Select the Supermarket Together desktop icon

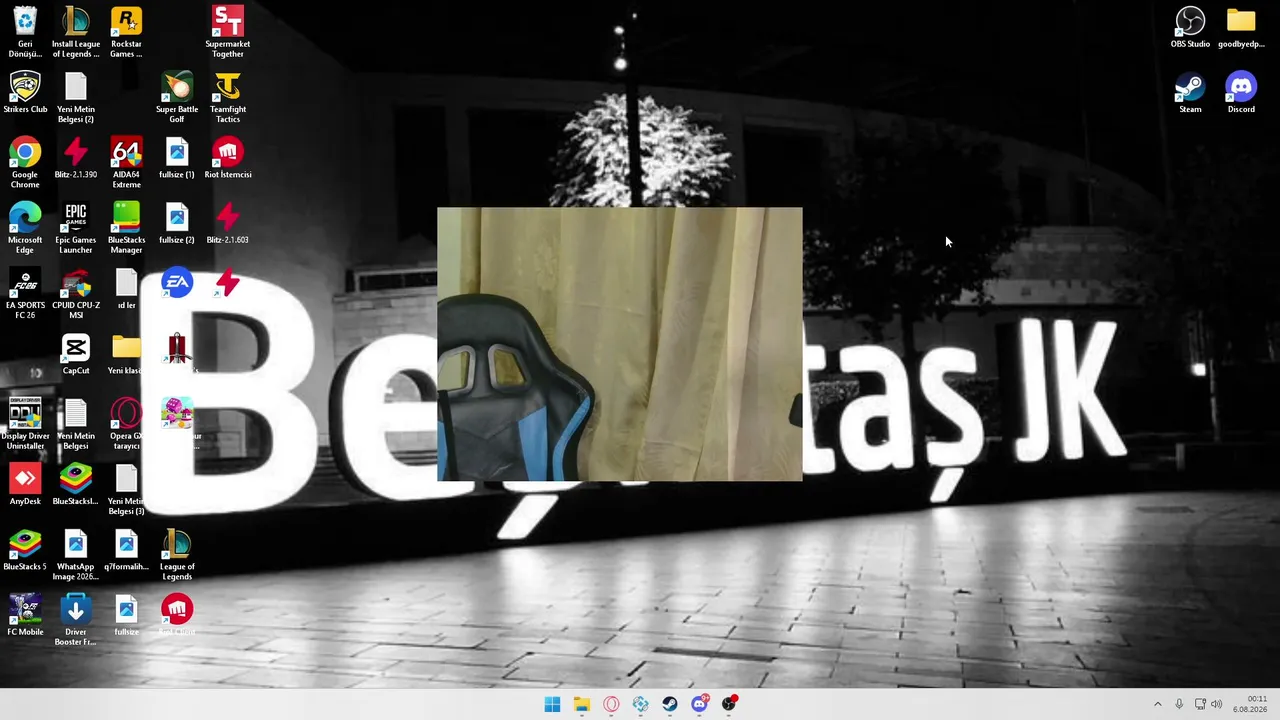[x=228, y=32]
